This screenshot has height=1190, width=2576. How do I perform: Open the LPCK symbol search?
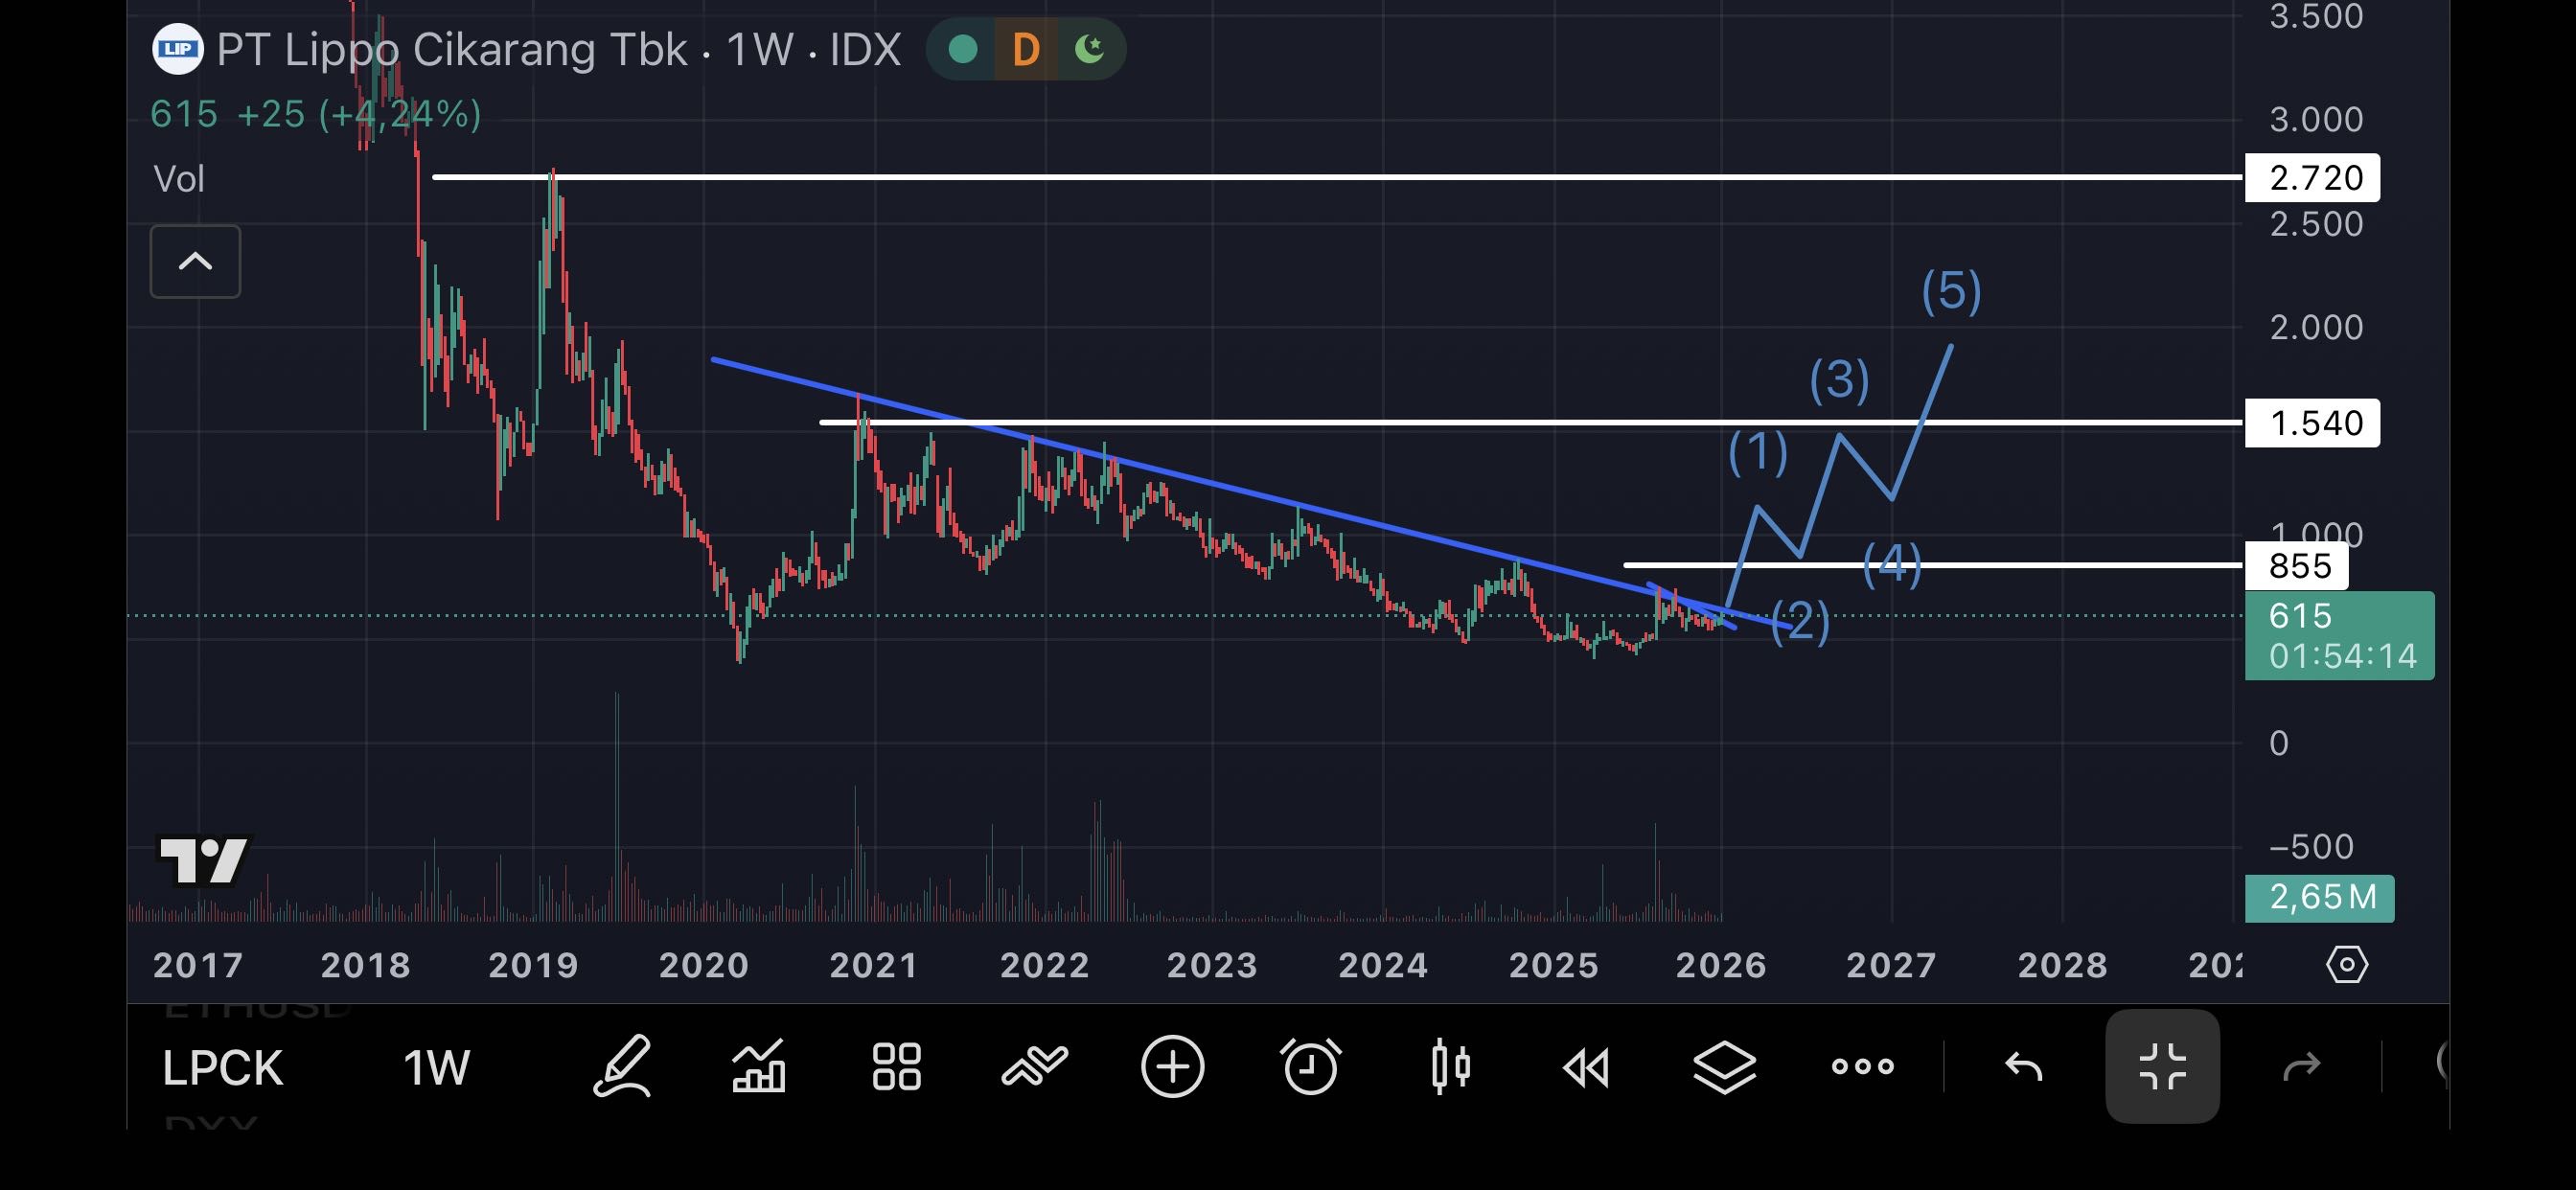(222, 1068)
